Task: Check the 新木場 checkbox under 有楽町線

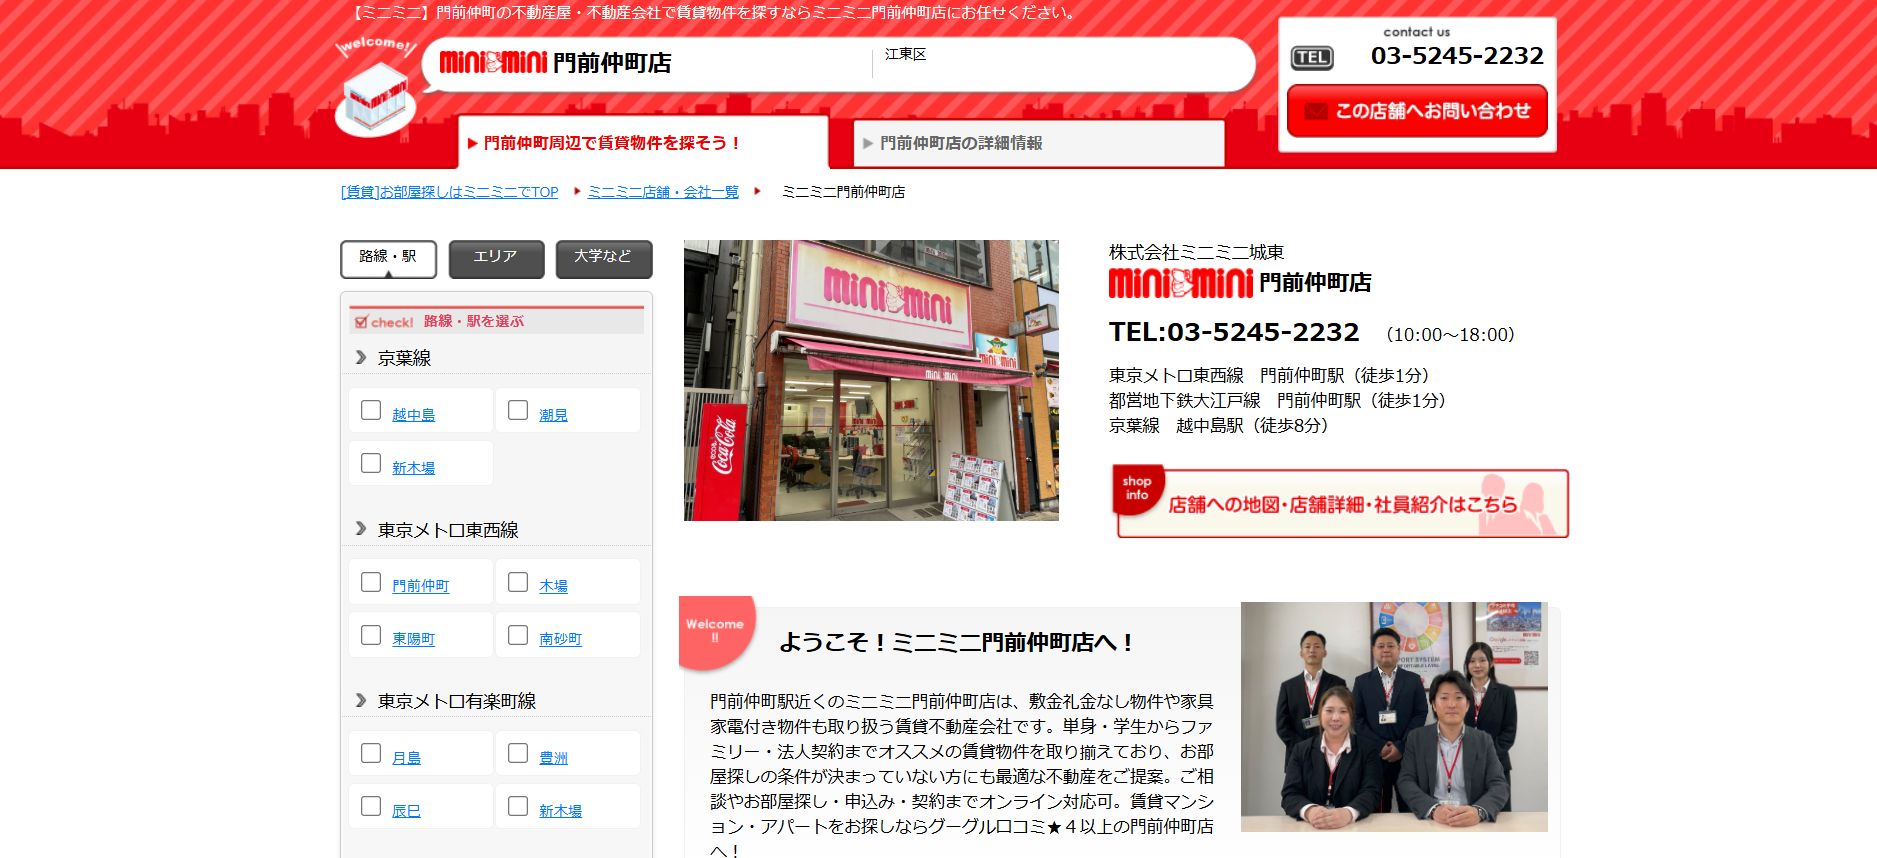Action: pyautogui.click(x=518, y=806)
